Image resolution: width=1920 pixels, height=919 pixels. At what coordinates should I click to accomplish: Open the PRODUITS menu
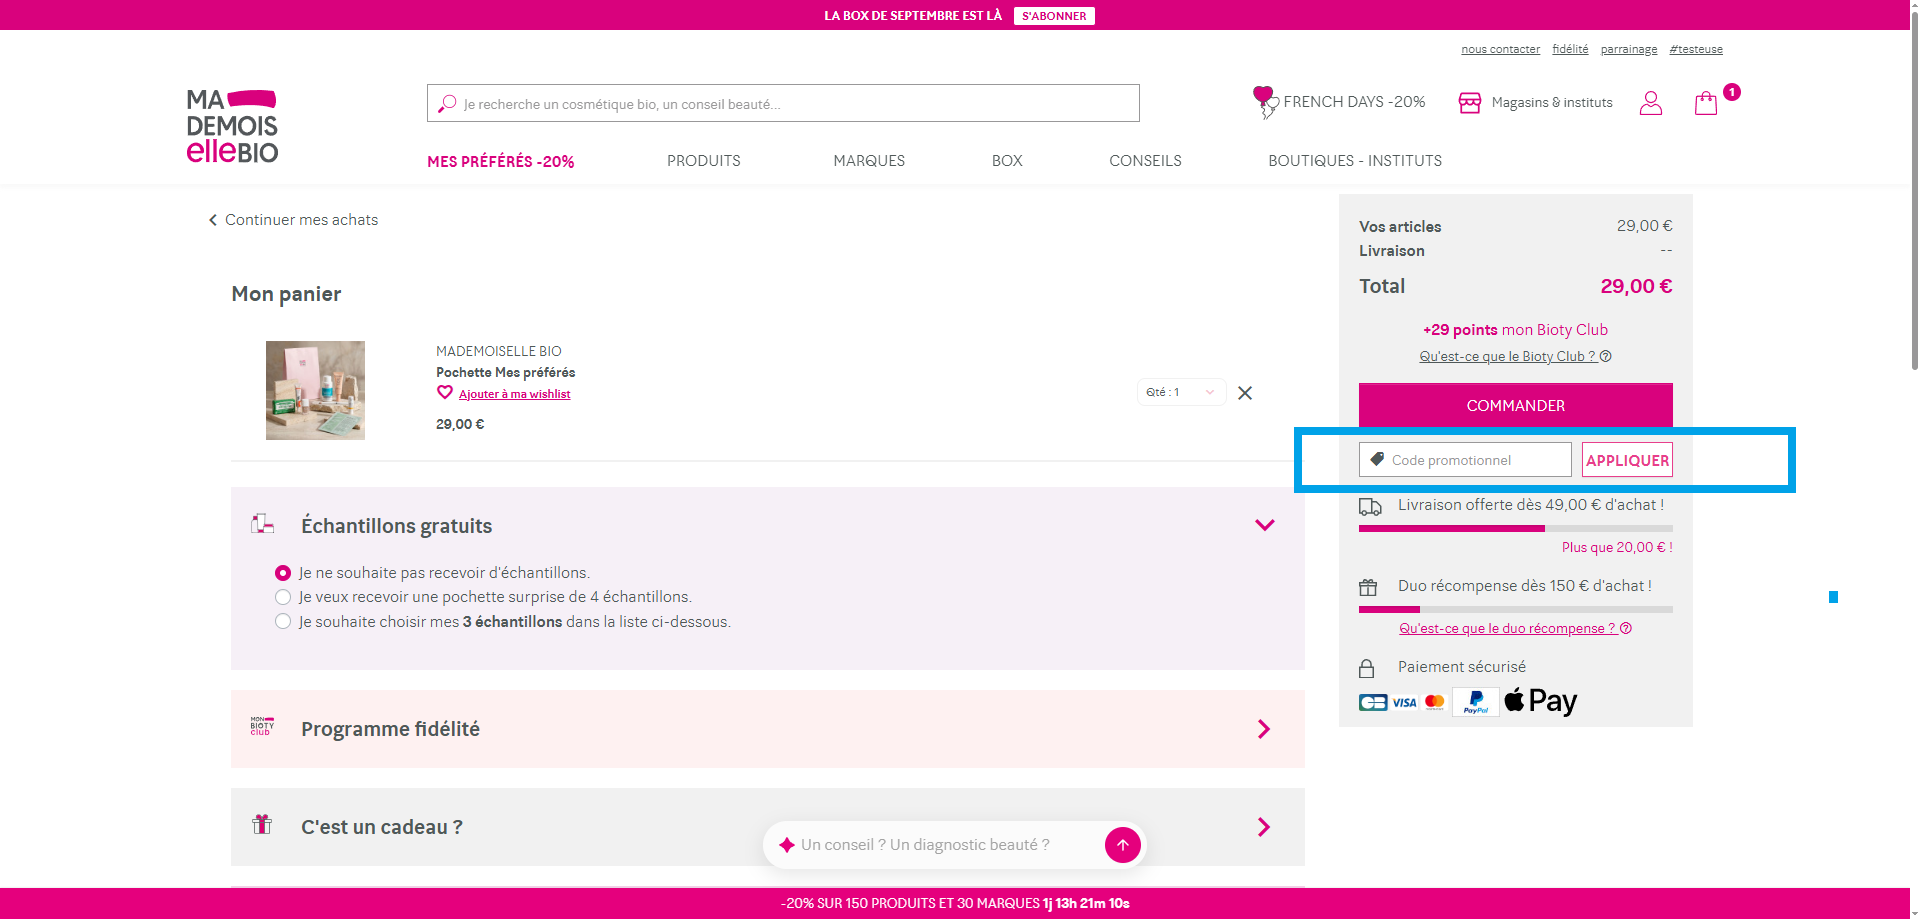coord(704,161)
